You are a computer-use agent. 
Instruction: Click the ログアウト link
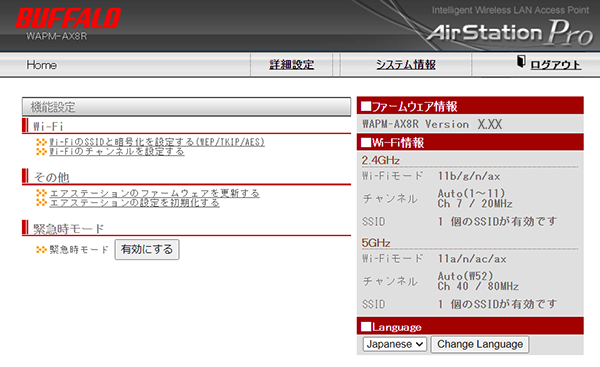coord(556,65)
